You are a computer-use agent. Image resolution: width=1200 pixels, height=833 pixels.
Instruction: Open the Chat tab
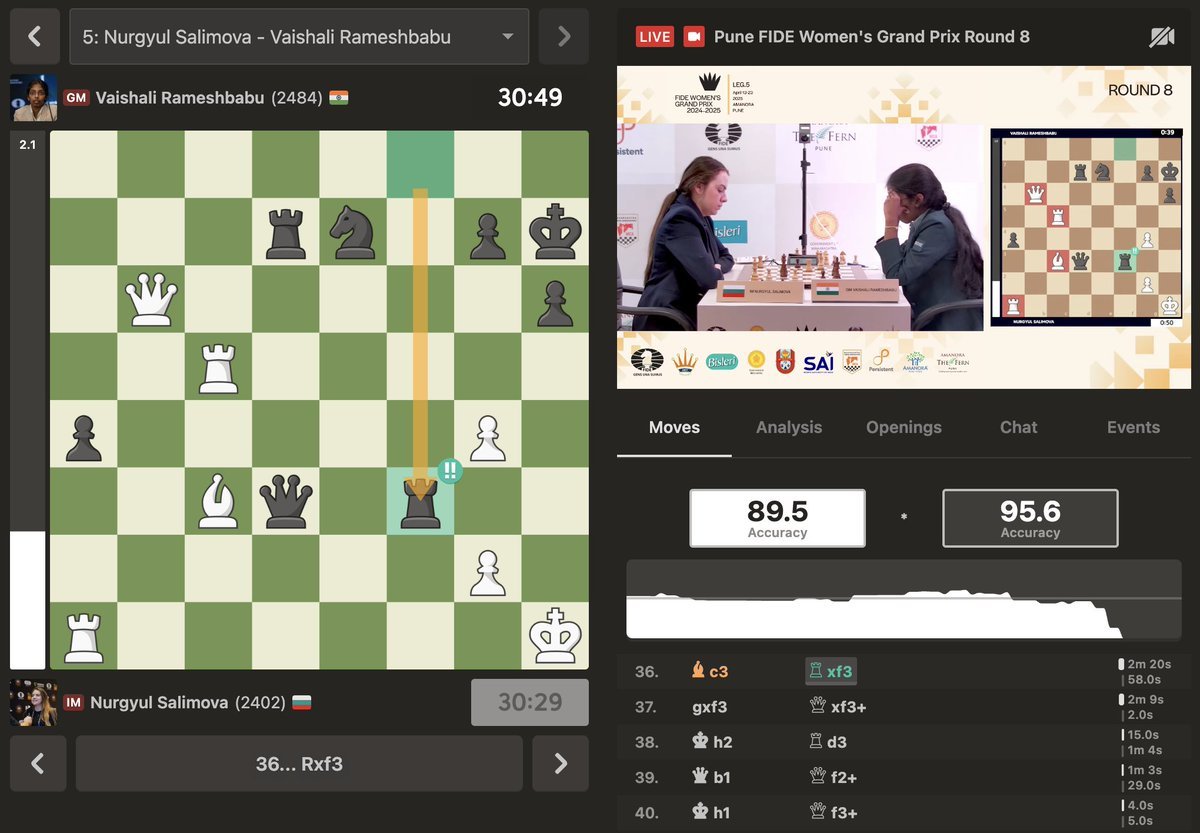[x=1018, y=427]
